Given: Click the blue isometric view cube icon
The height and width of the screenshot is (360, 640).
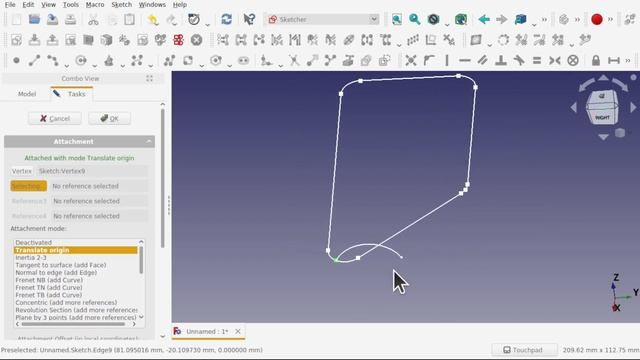Looking at the screenshot, I should (x=520, y=19).
